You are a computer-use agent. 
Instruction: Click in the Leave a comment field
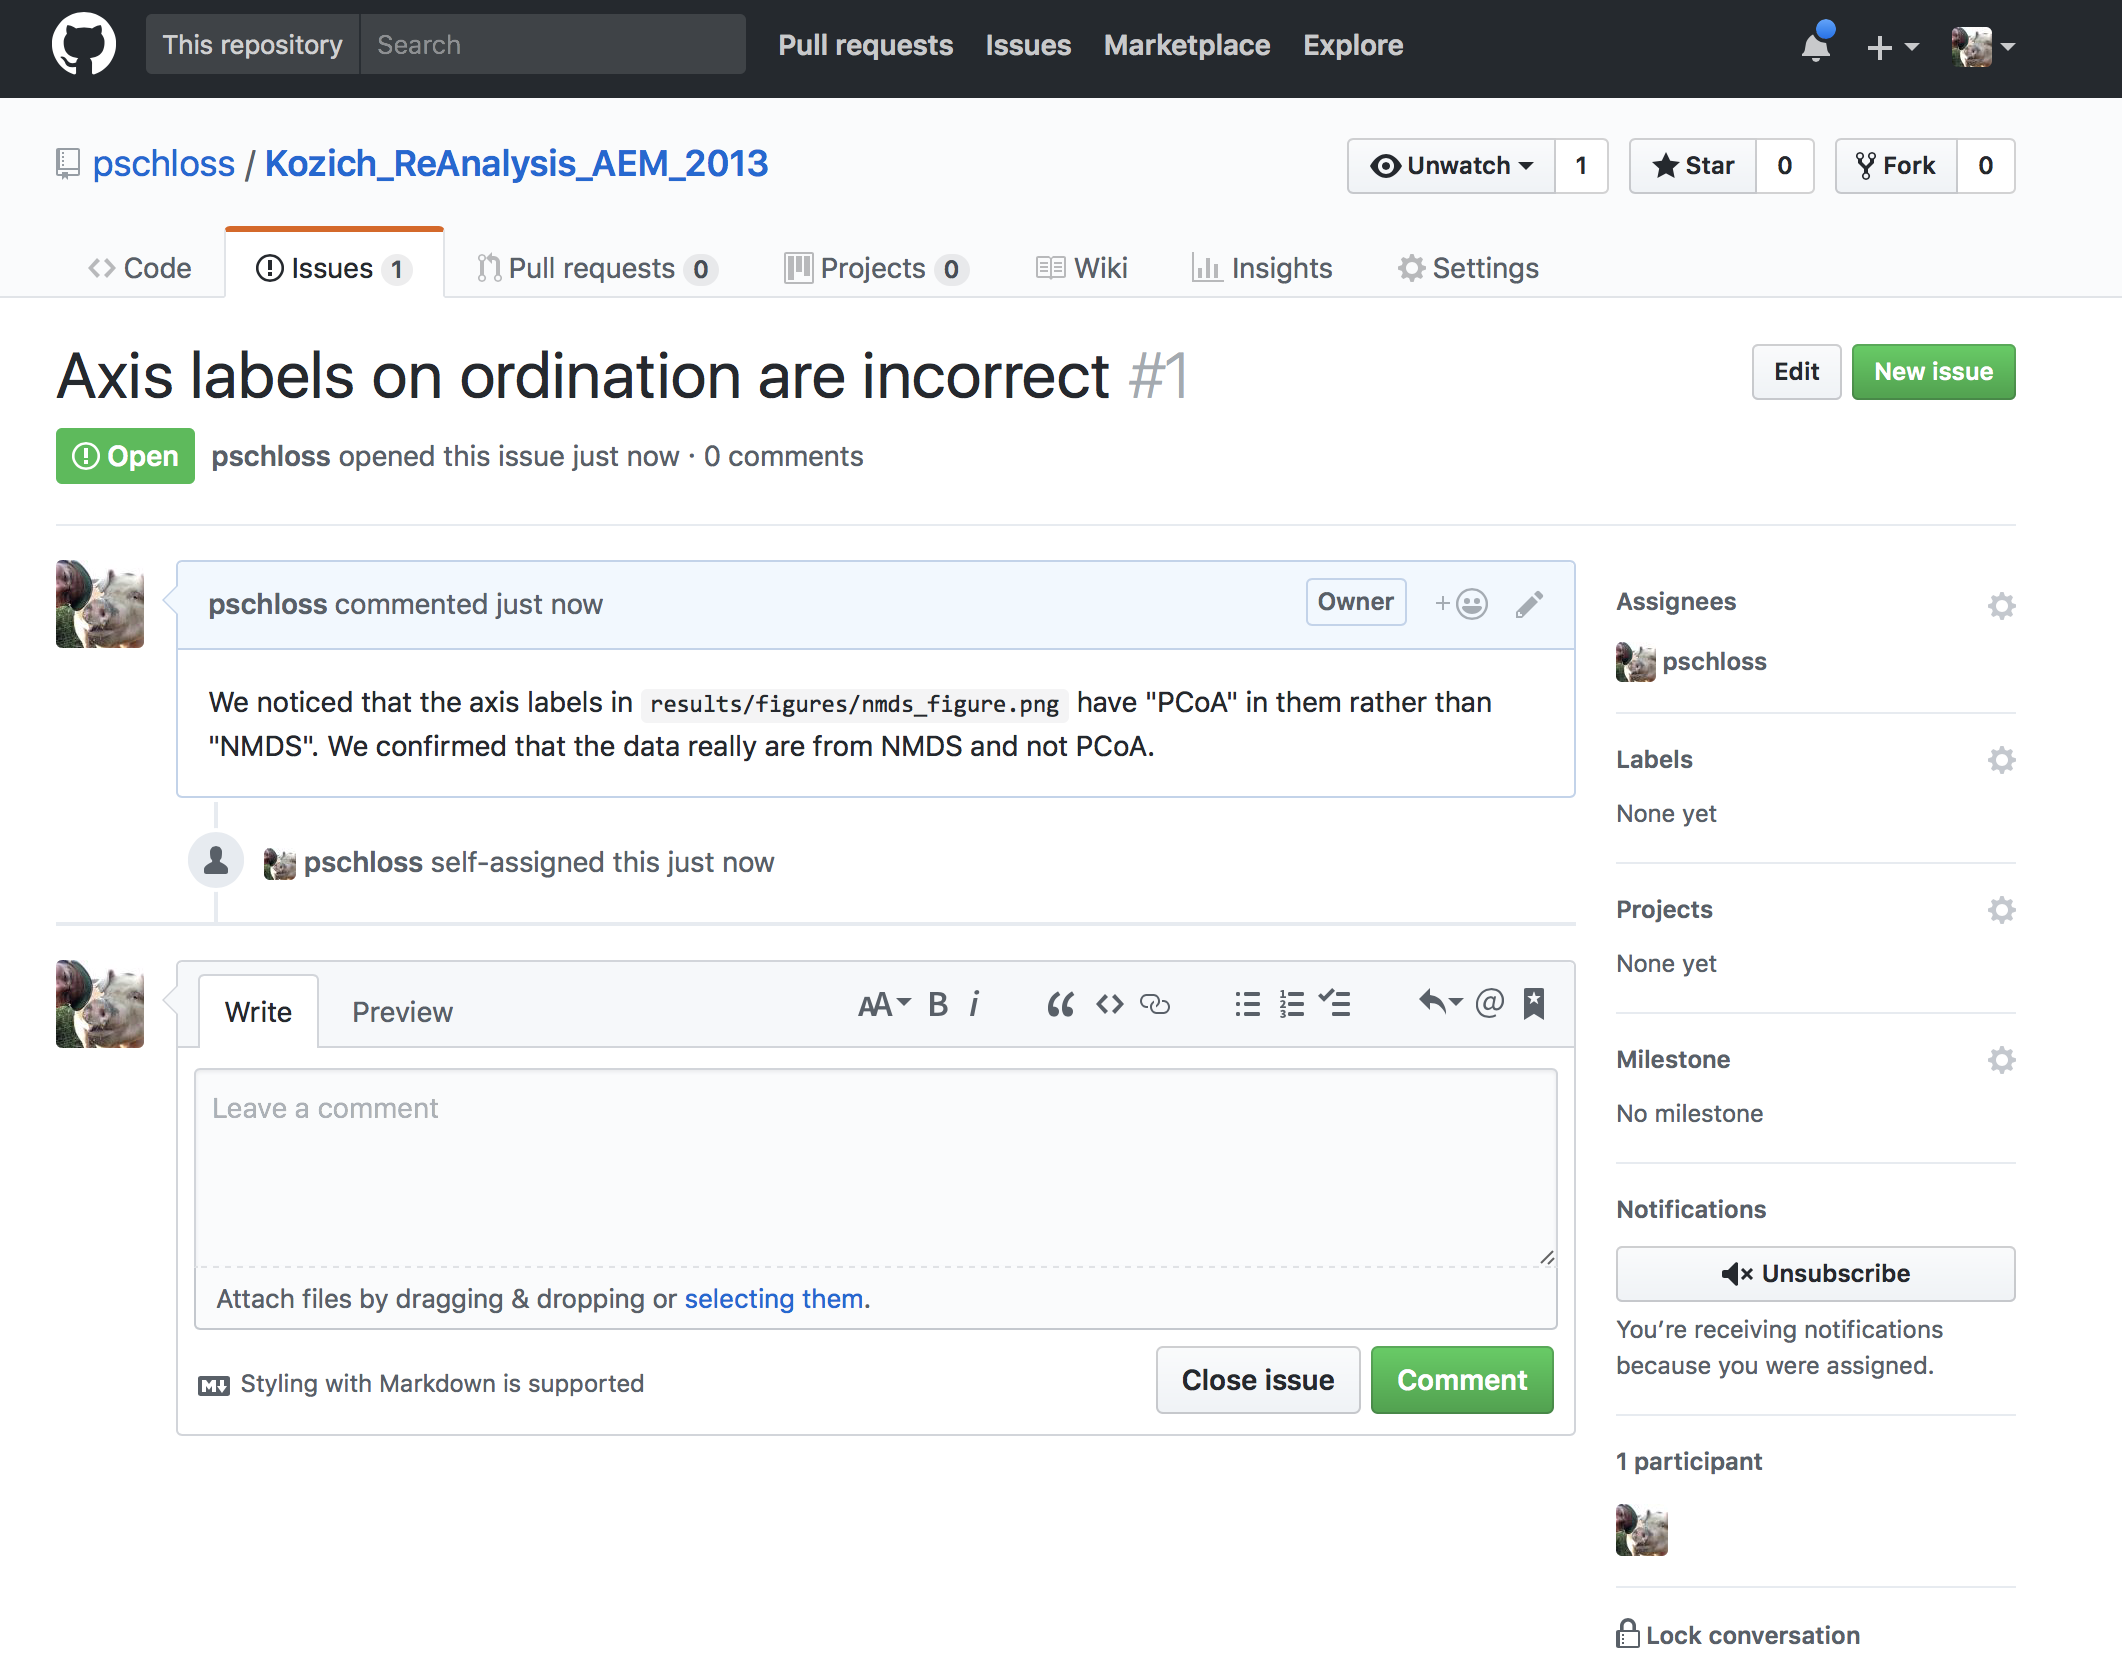click(876, 1168)
